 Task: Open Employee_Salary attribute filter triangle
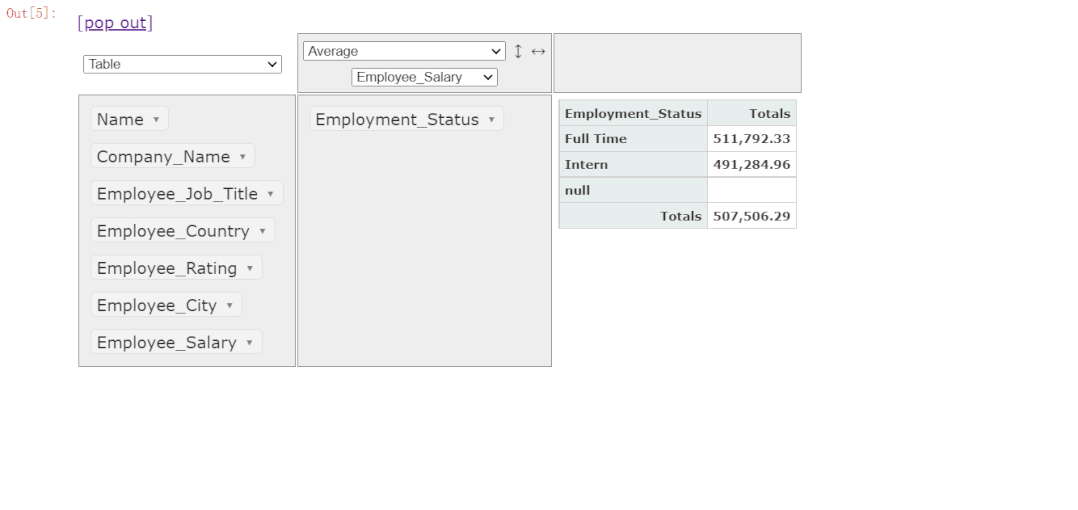[x=249, y=342]
